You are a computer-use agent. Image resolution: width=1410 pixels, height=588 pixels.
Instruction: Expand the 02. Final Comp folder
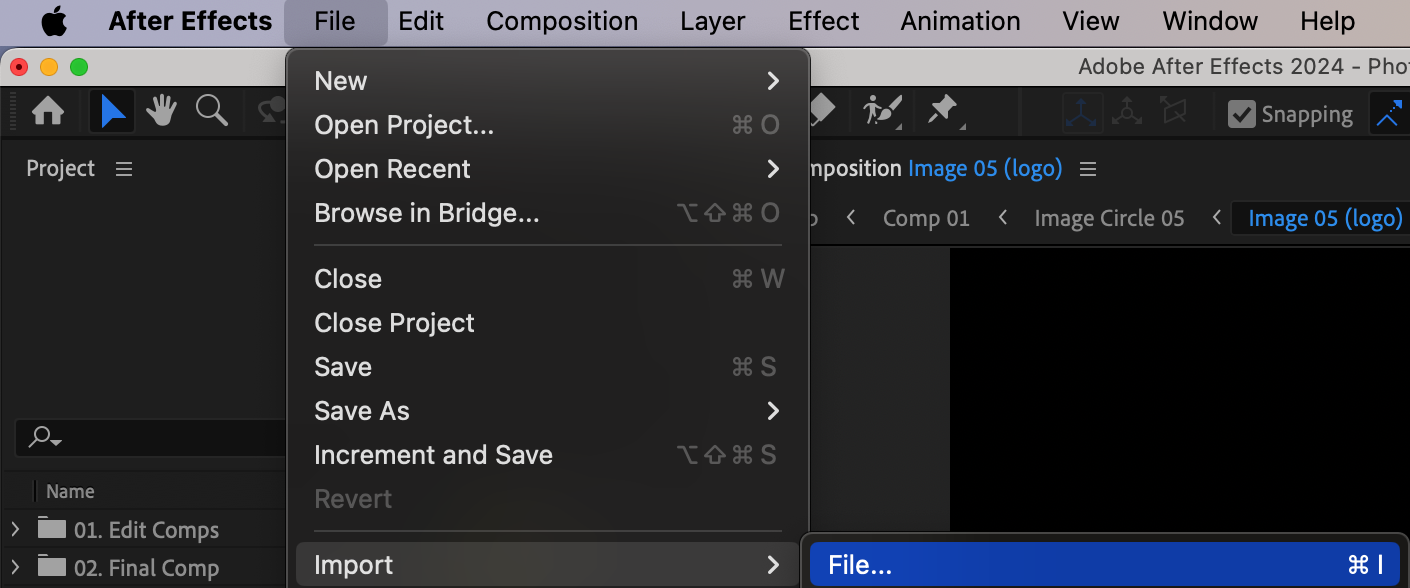point(15,567)
